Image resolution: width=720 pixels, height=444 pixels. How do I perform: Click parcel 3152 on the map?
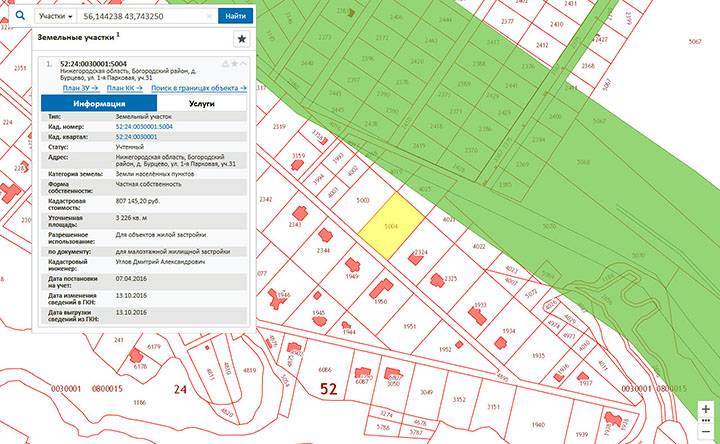click(x=459, y=399)
